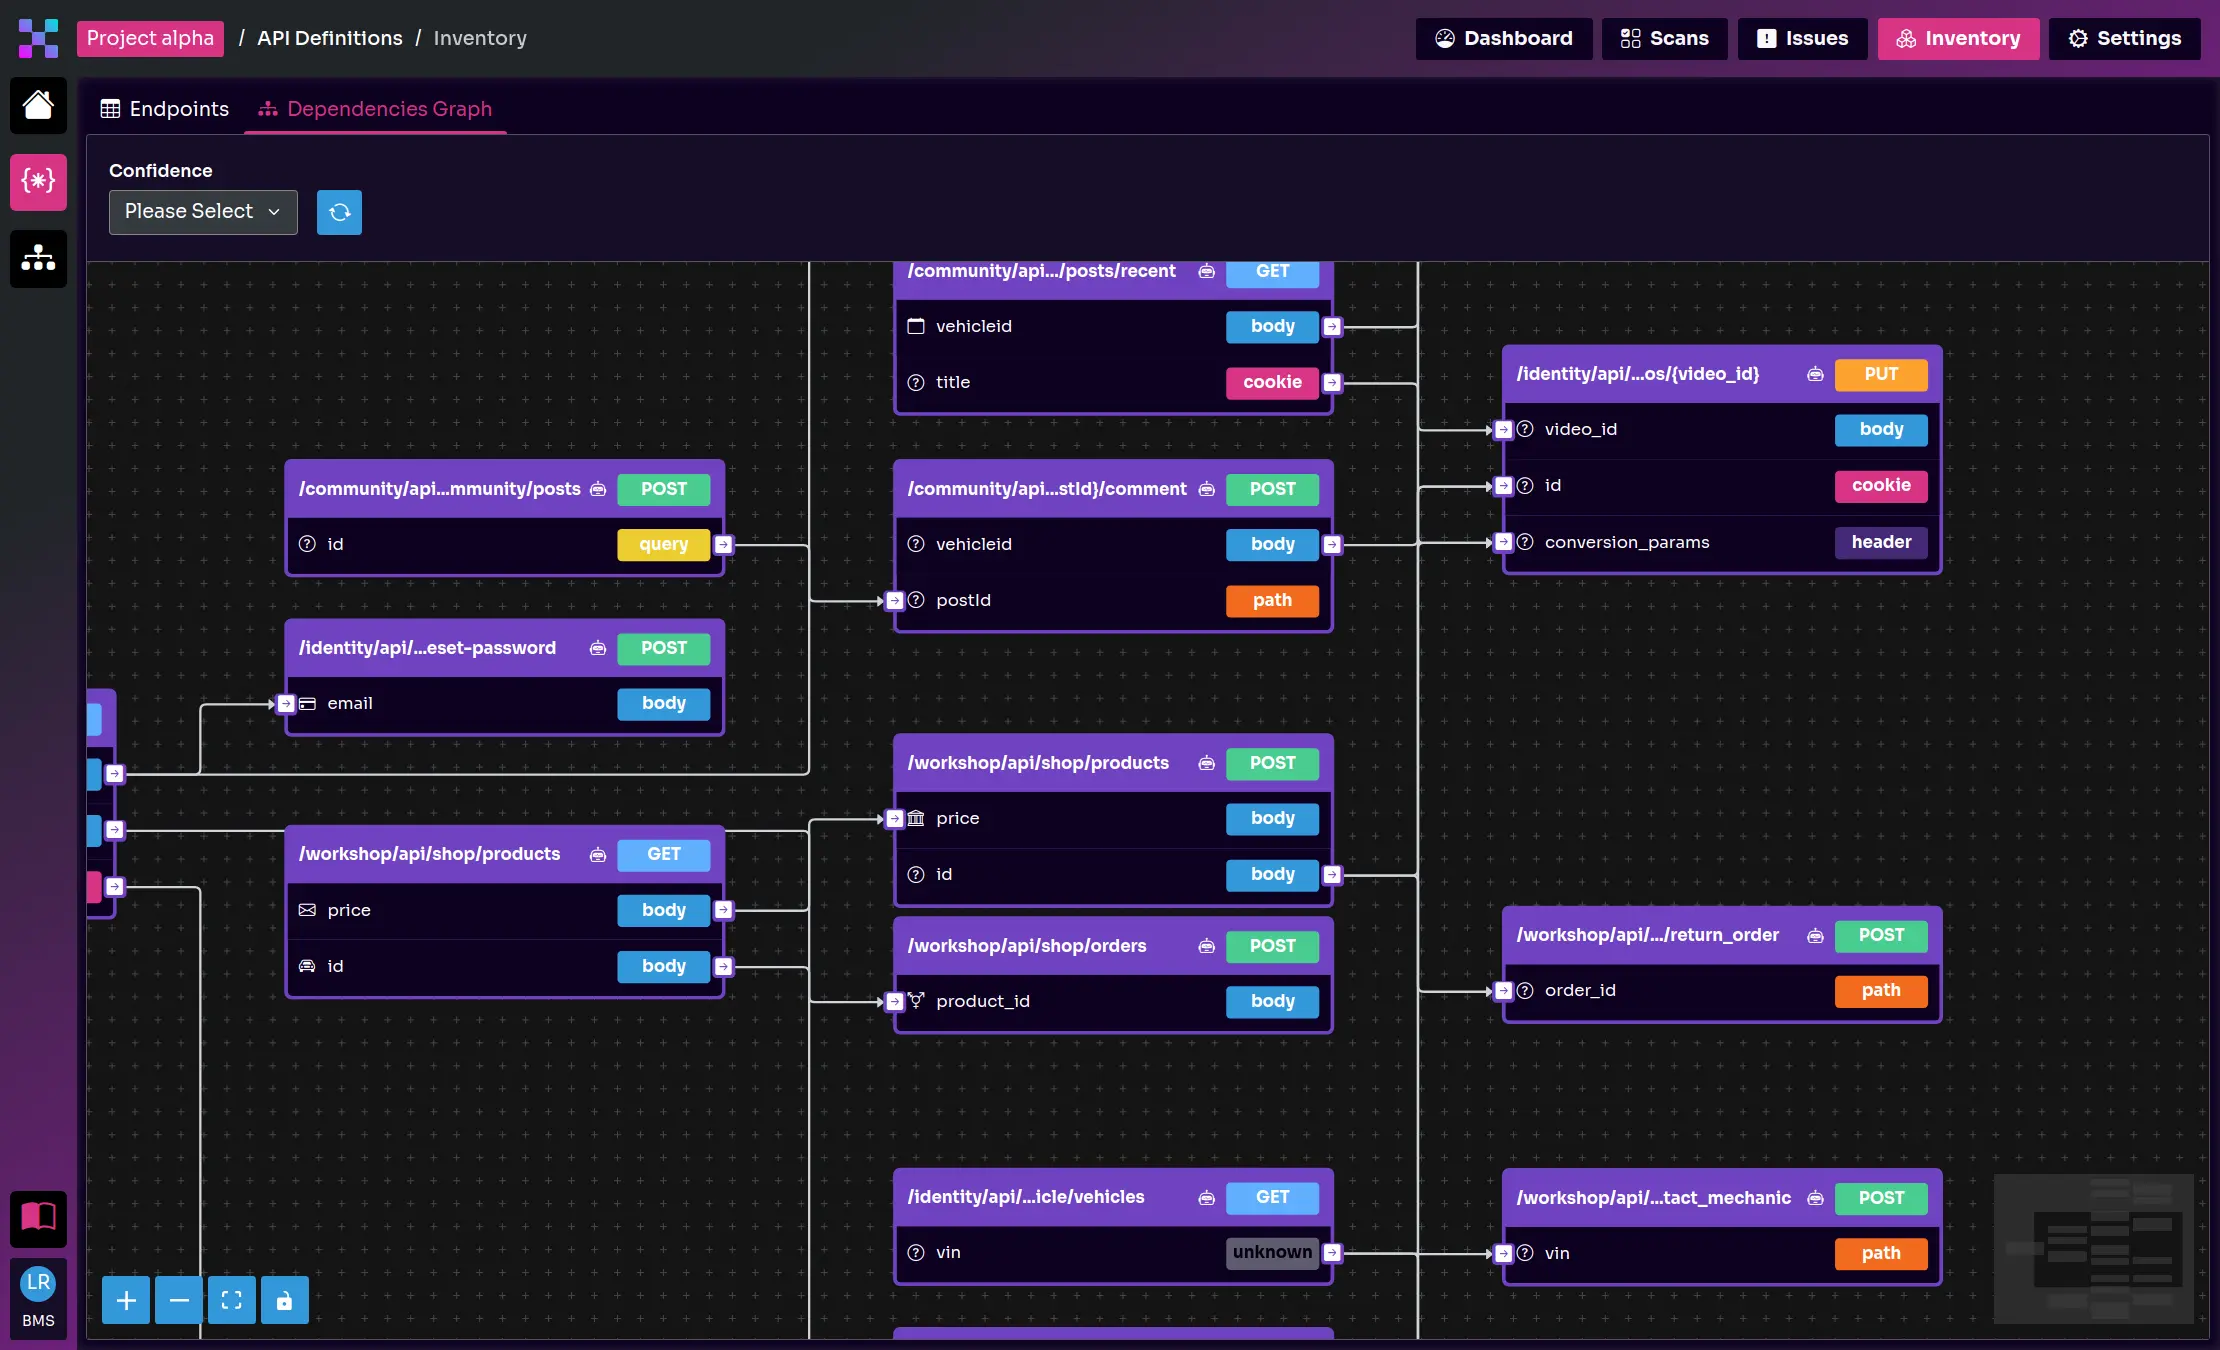
Task: Click robot icon on /workshop/api/shop/orders node
Action: 1207,946
